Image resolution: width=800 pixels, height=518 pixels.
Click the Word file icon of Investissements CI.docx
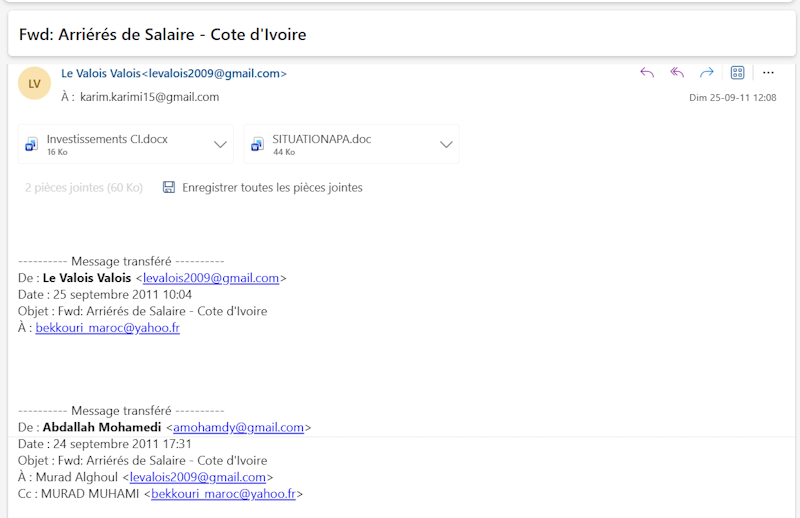coord(31,145)
